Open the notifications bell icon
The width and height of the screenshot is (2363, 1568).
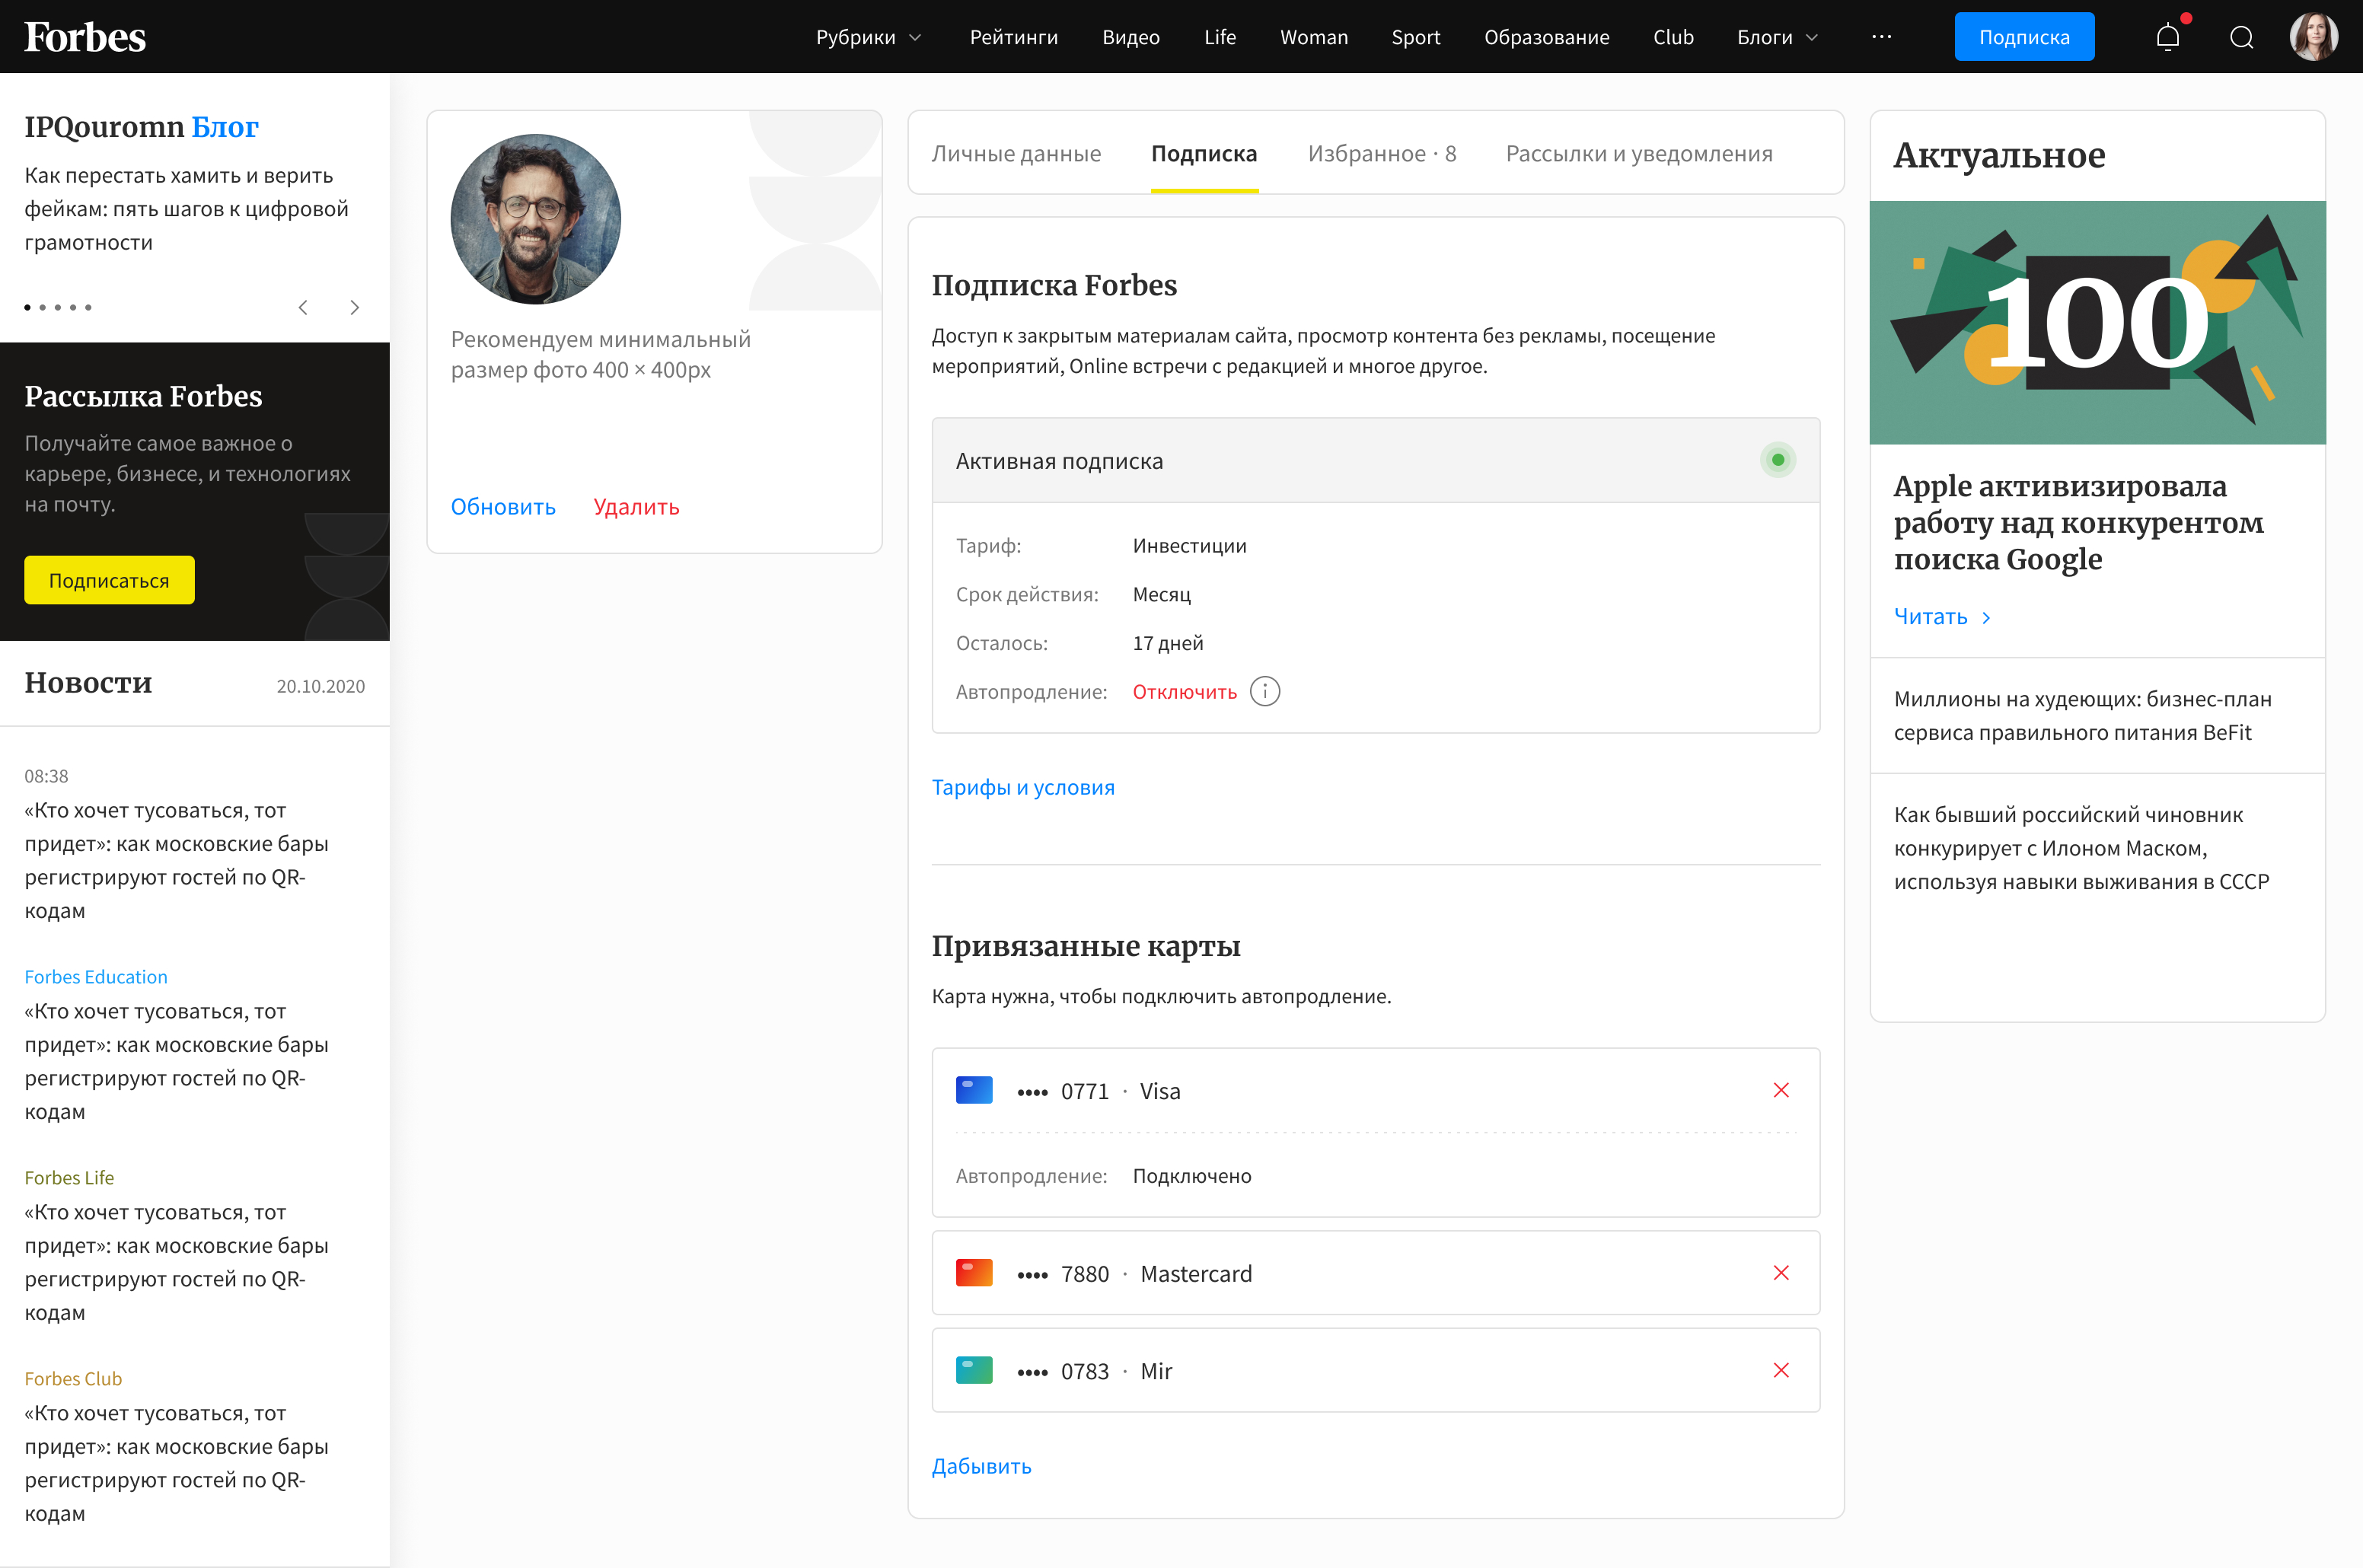[x=2167, y=37]
